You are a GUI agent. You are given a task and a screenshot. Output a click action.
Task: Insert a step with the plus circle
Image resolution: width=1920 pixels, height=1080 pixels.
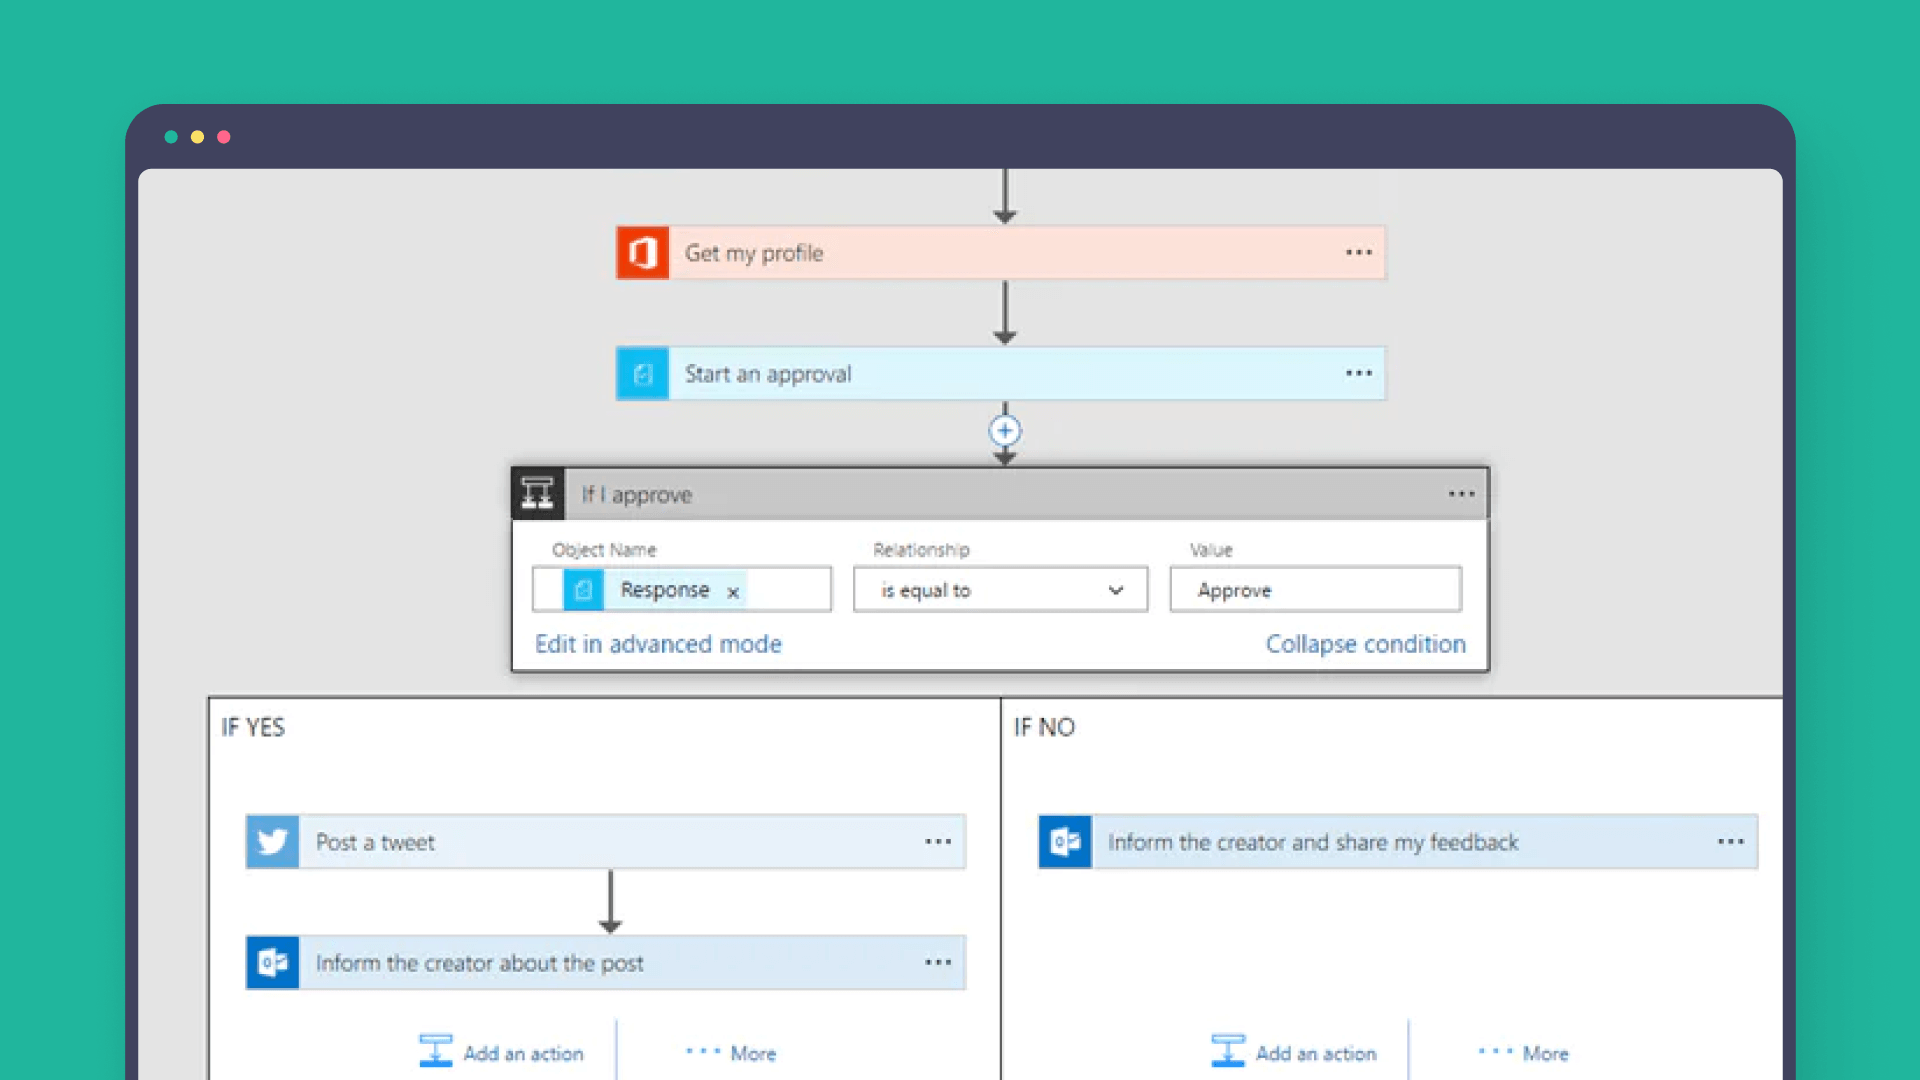pyautogui.click(x=1005, y=431)
